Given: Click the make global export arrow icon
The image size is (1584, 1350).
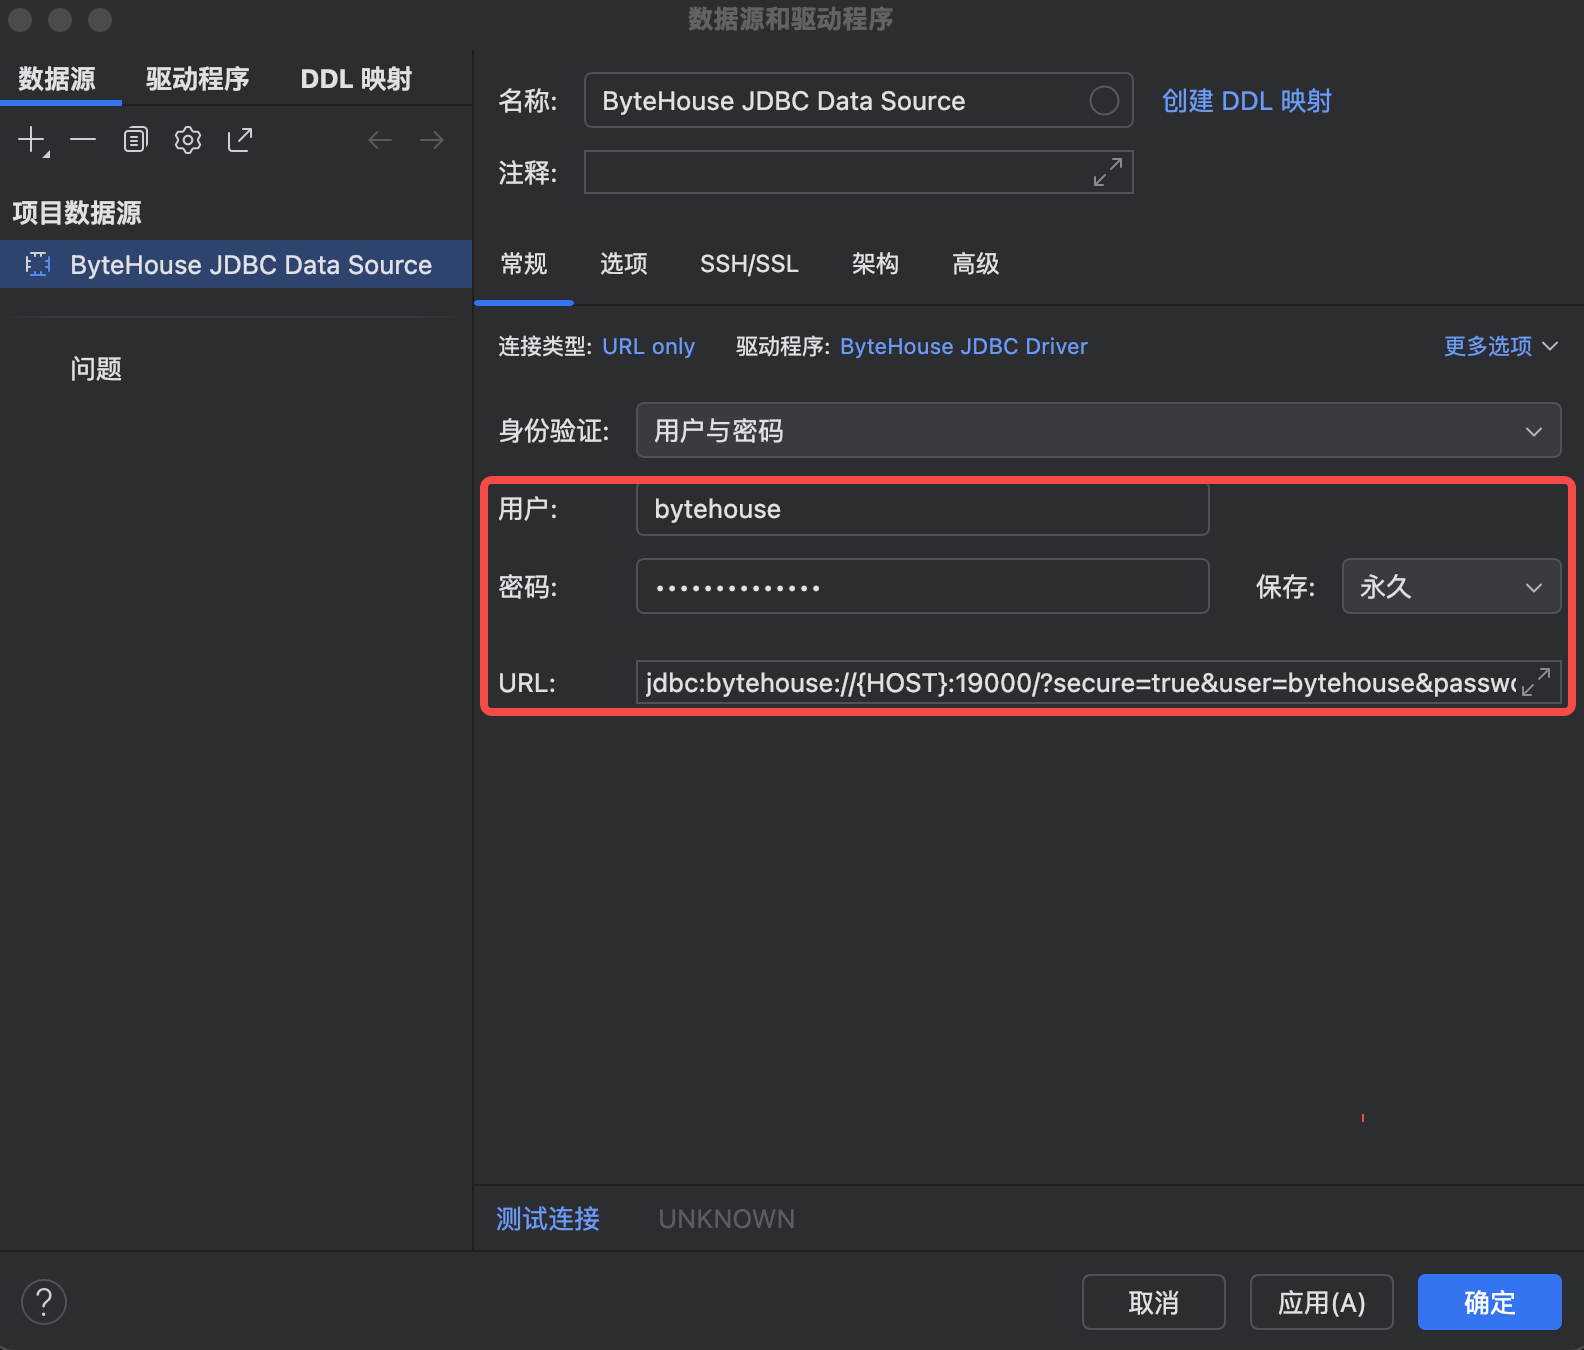Looking at the screenshot, I should 240,140.
